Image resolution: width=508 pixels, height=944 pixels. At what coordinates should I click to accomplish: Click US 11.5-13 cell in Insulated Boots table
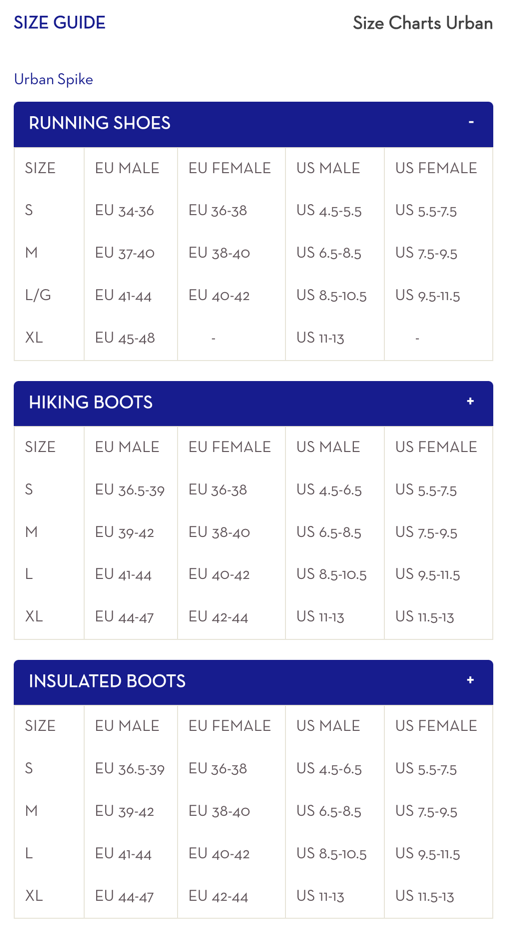click(x=424, y=896)
